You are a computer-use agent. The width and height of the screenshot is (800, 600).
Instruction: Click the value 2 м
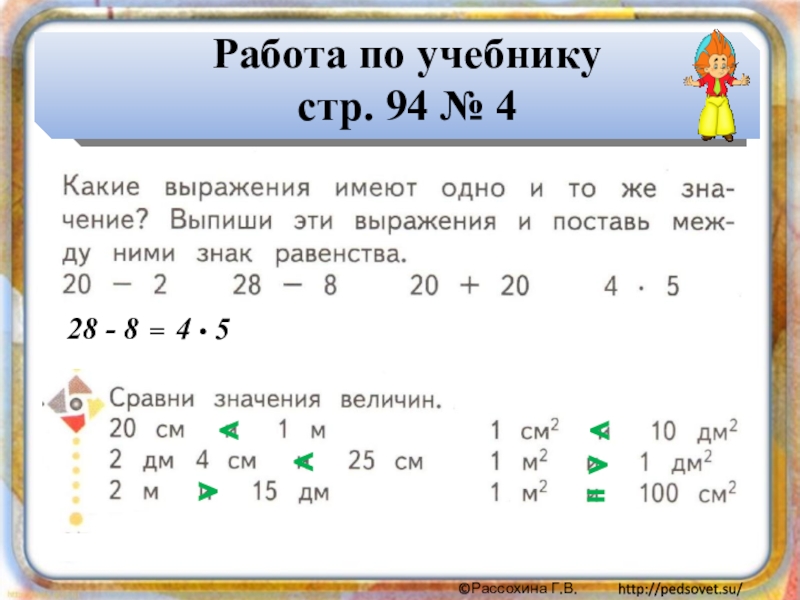tap(134, 491)
